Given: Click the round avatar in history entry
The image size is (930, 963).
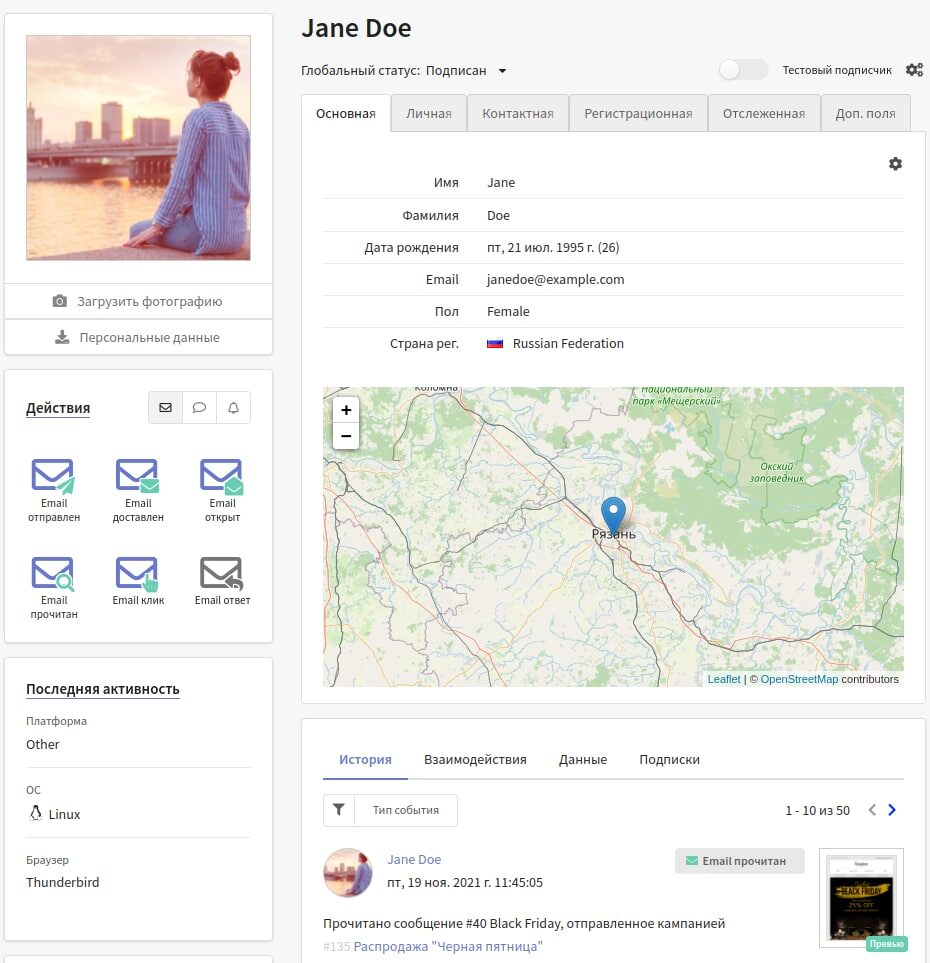Looking at the screenshot, I should coord(348,873).
